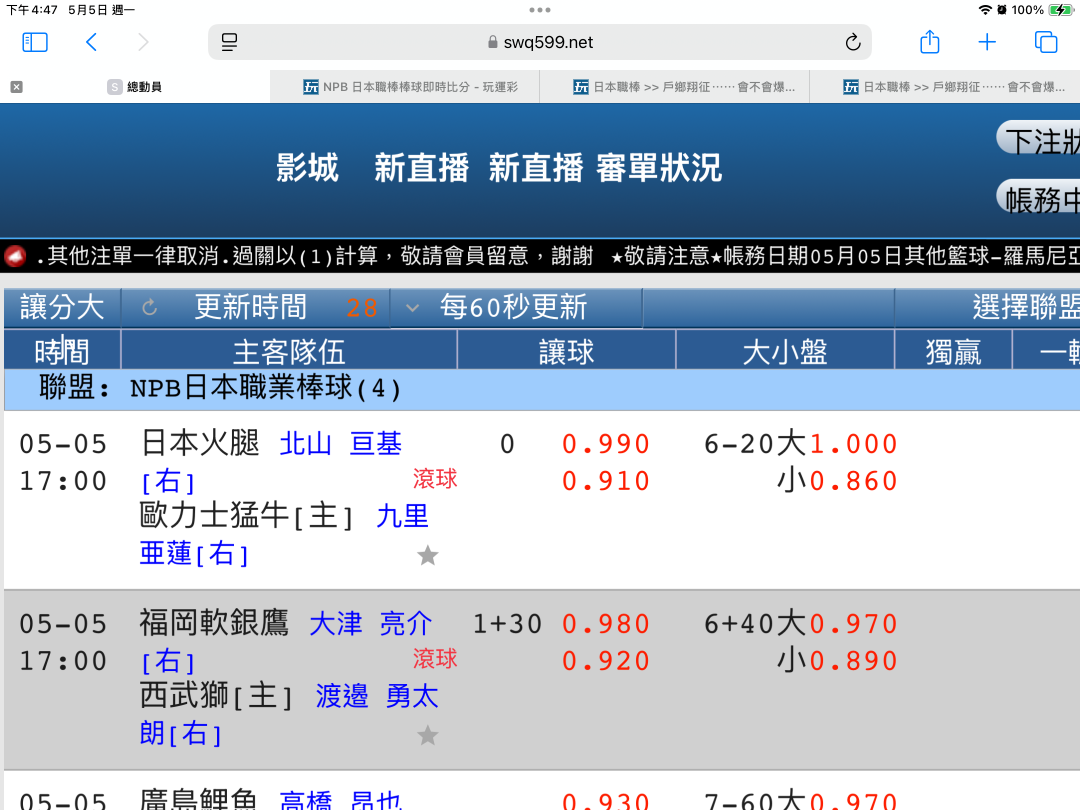Tap the swq599.net address bar
The width and height of the screenshot is (1080, 810).
[540, 42]
